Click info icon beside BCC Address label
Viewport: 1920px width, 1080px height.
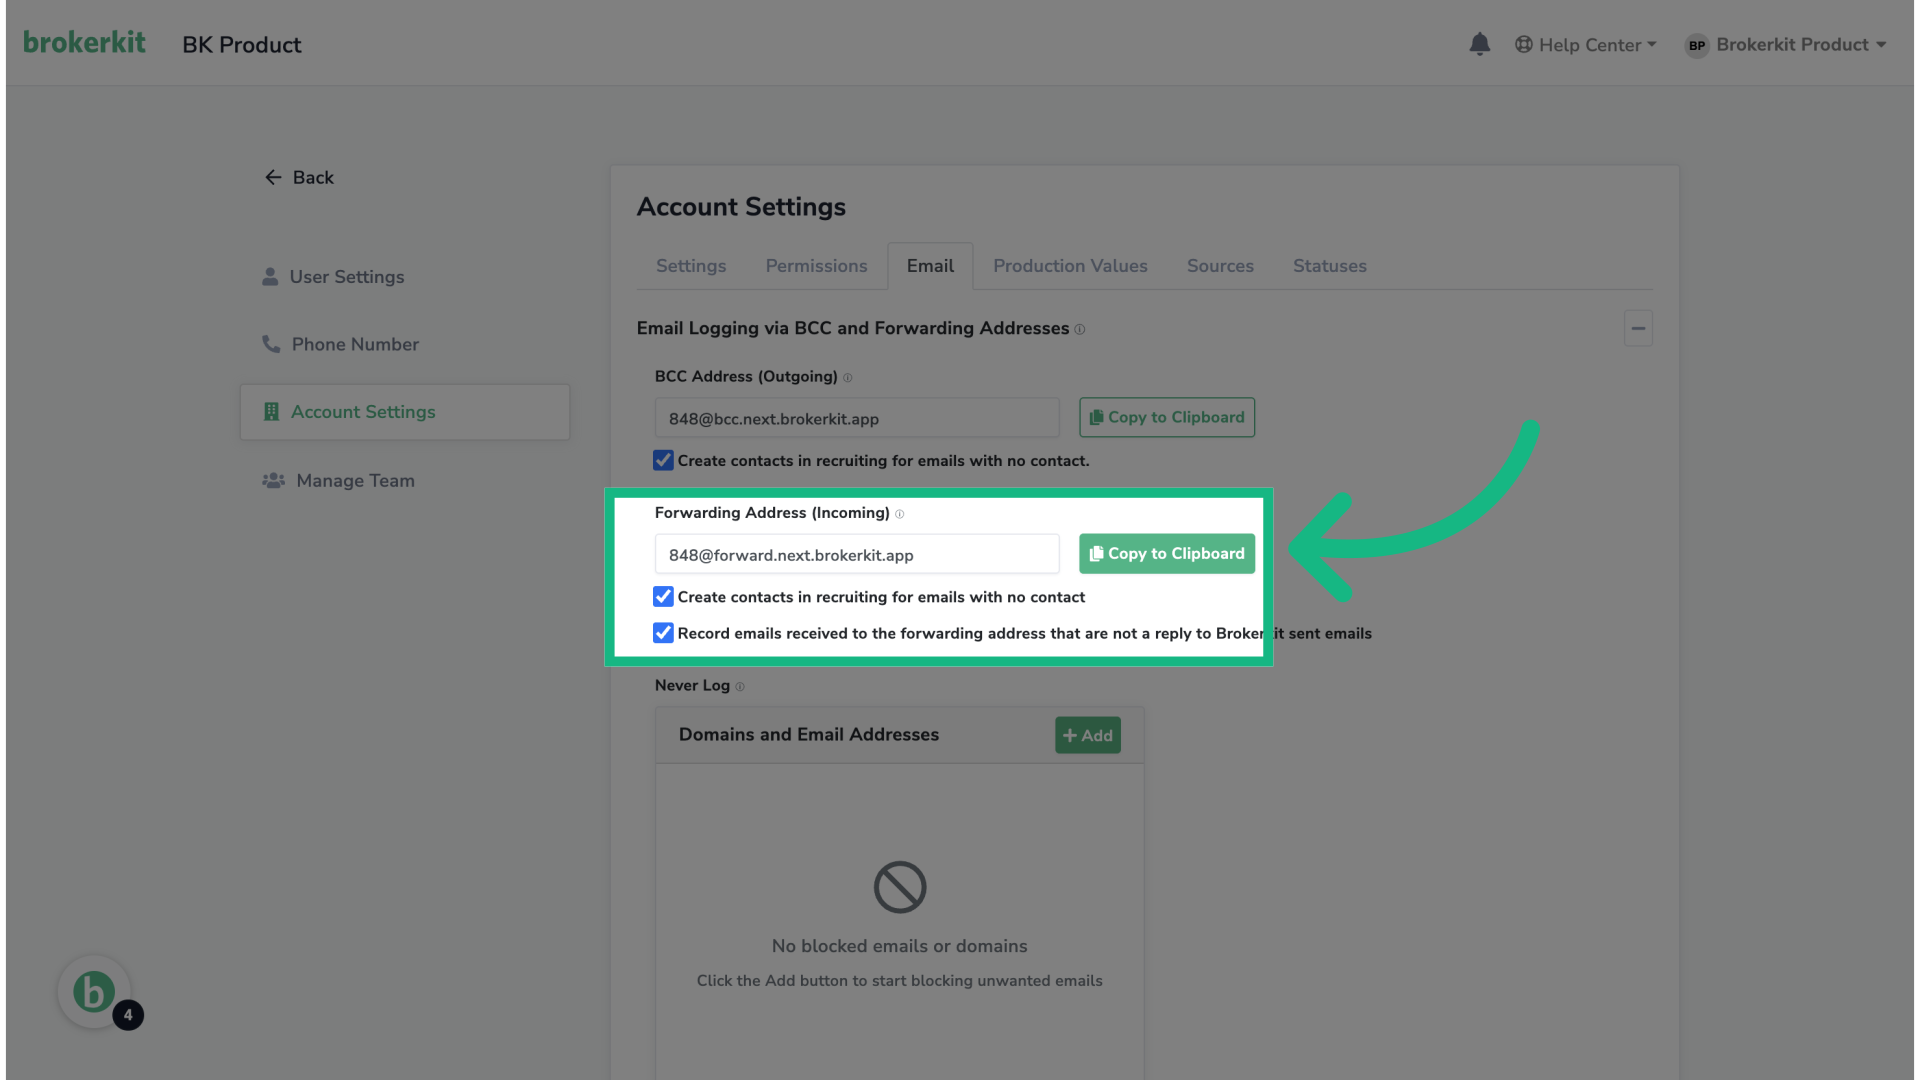tap(848, 378)
